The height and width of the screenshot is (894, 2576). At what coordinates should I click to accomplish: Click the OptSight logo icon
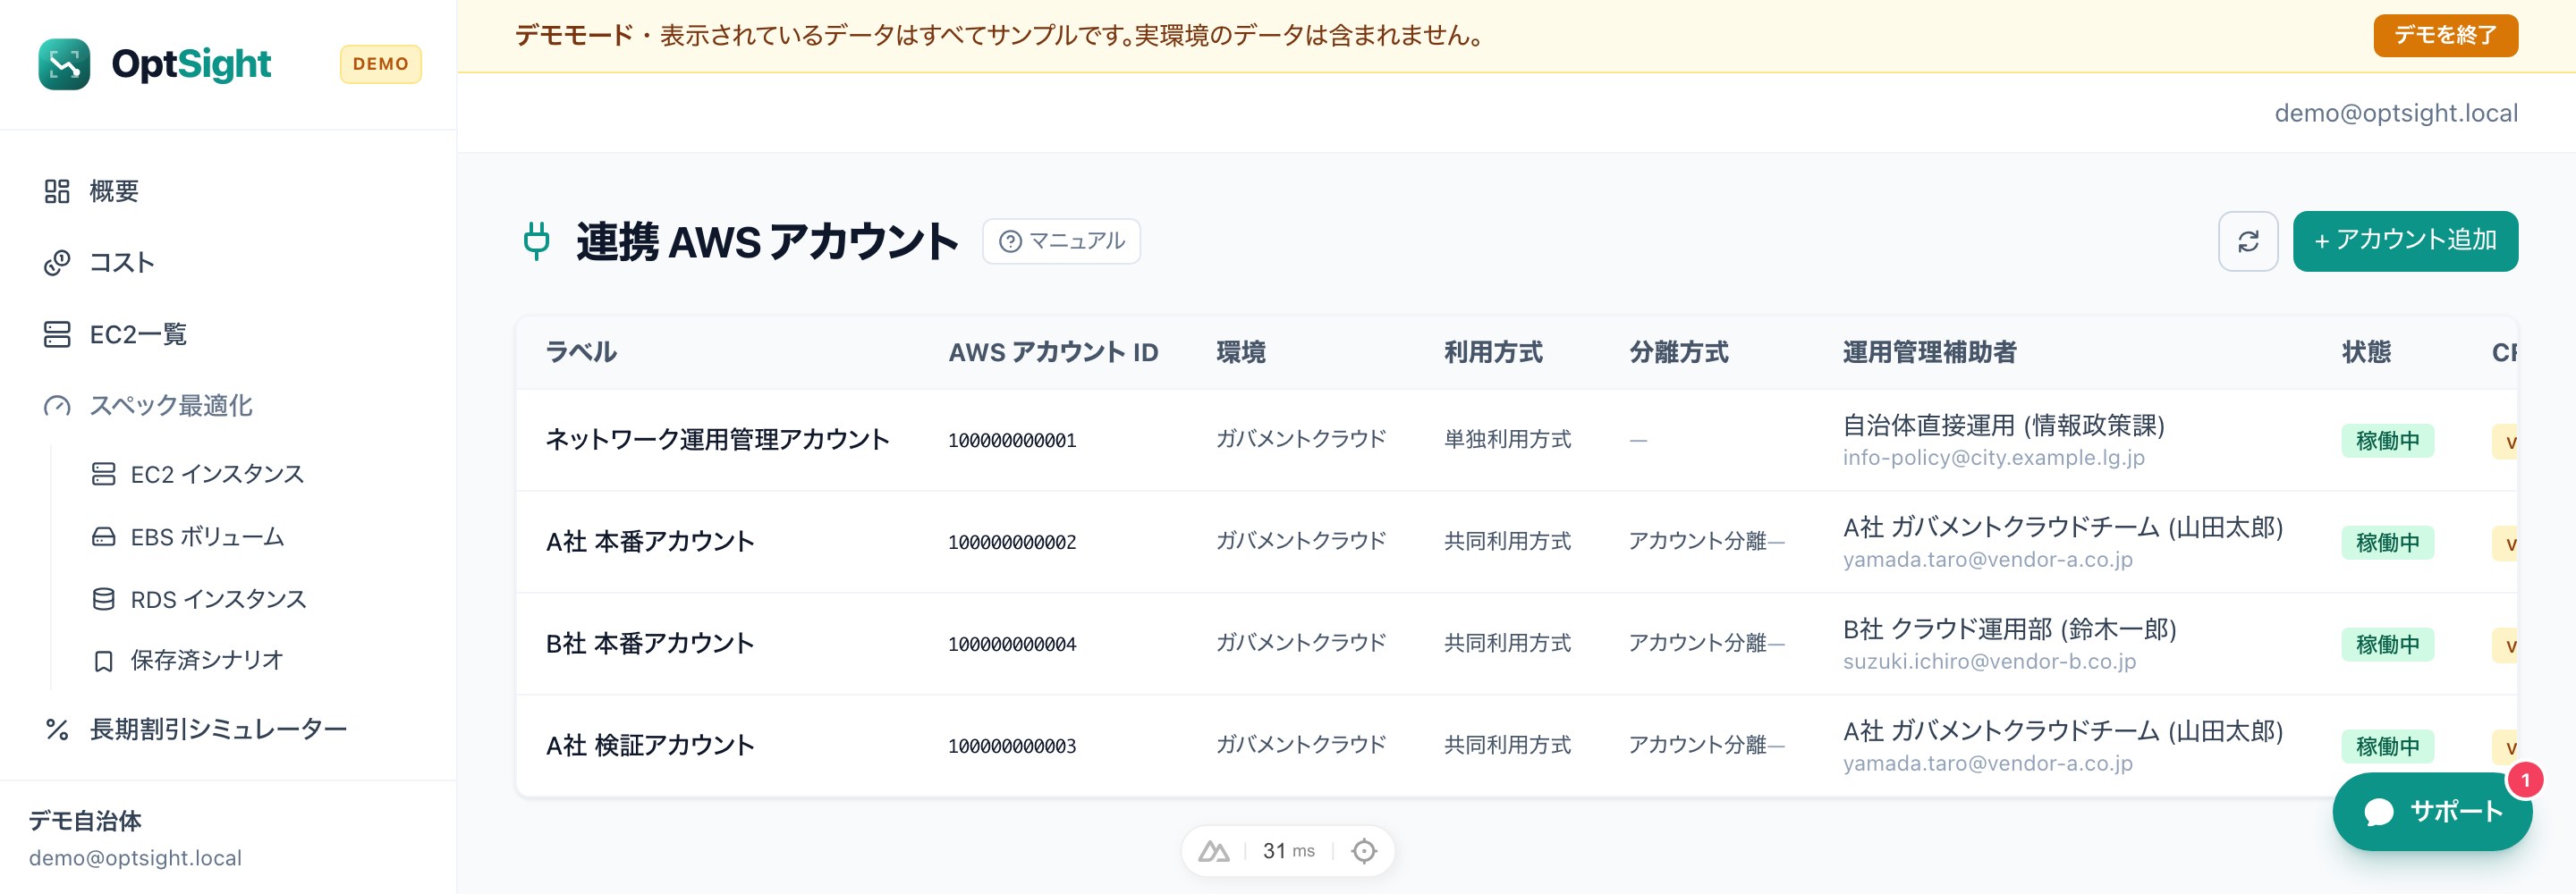pyautogui.click(x=64, y=64)
